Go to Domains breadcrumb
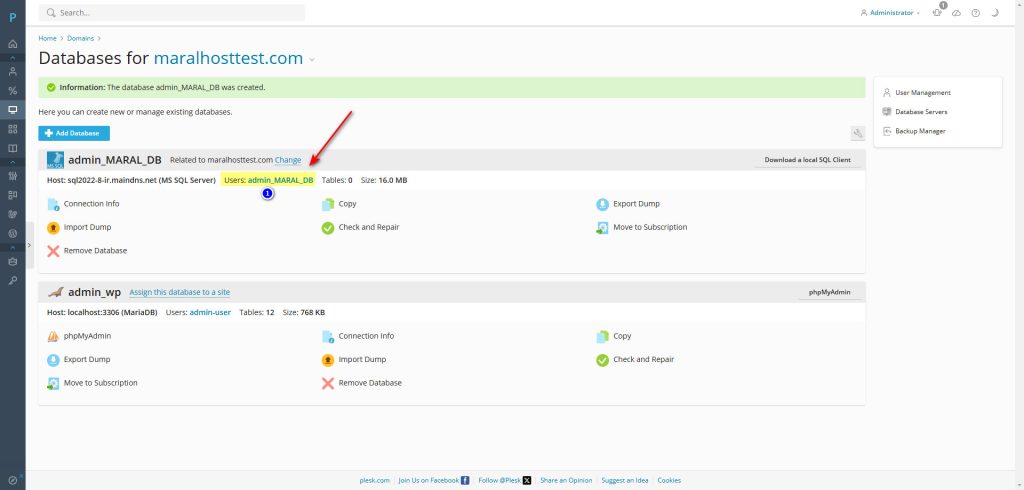The height and width of the screenshot is (490, 1024). pos(80,39)
